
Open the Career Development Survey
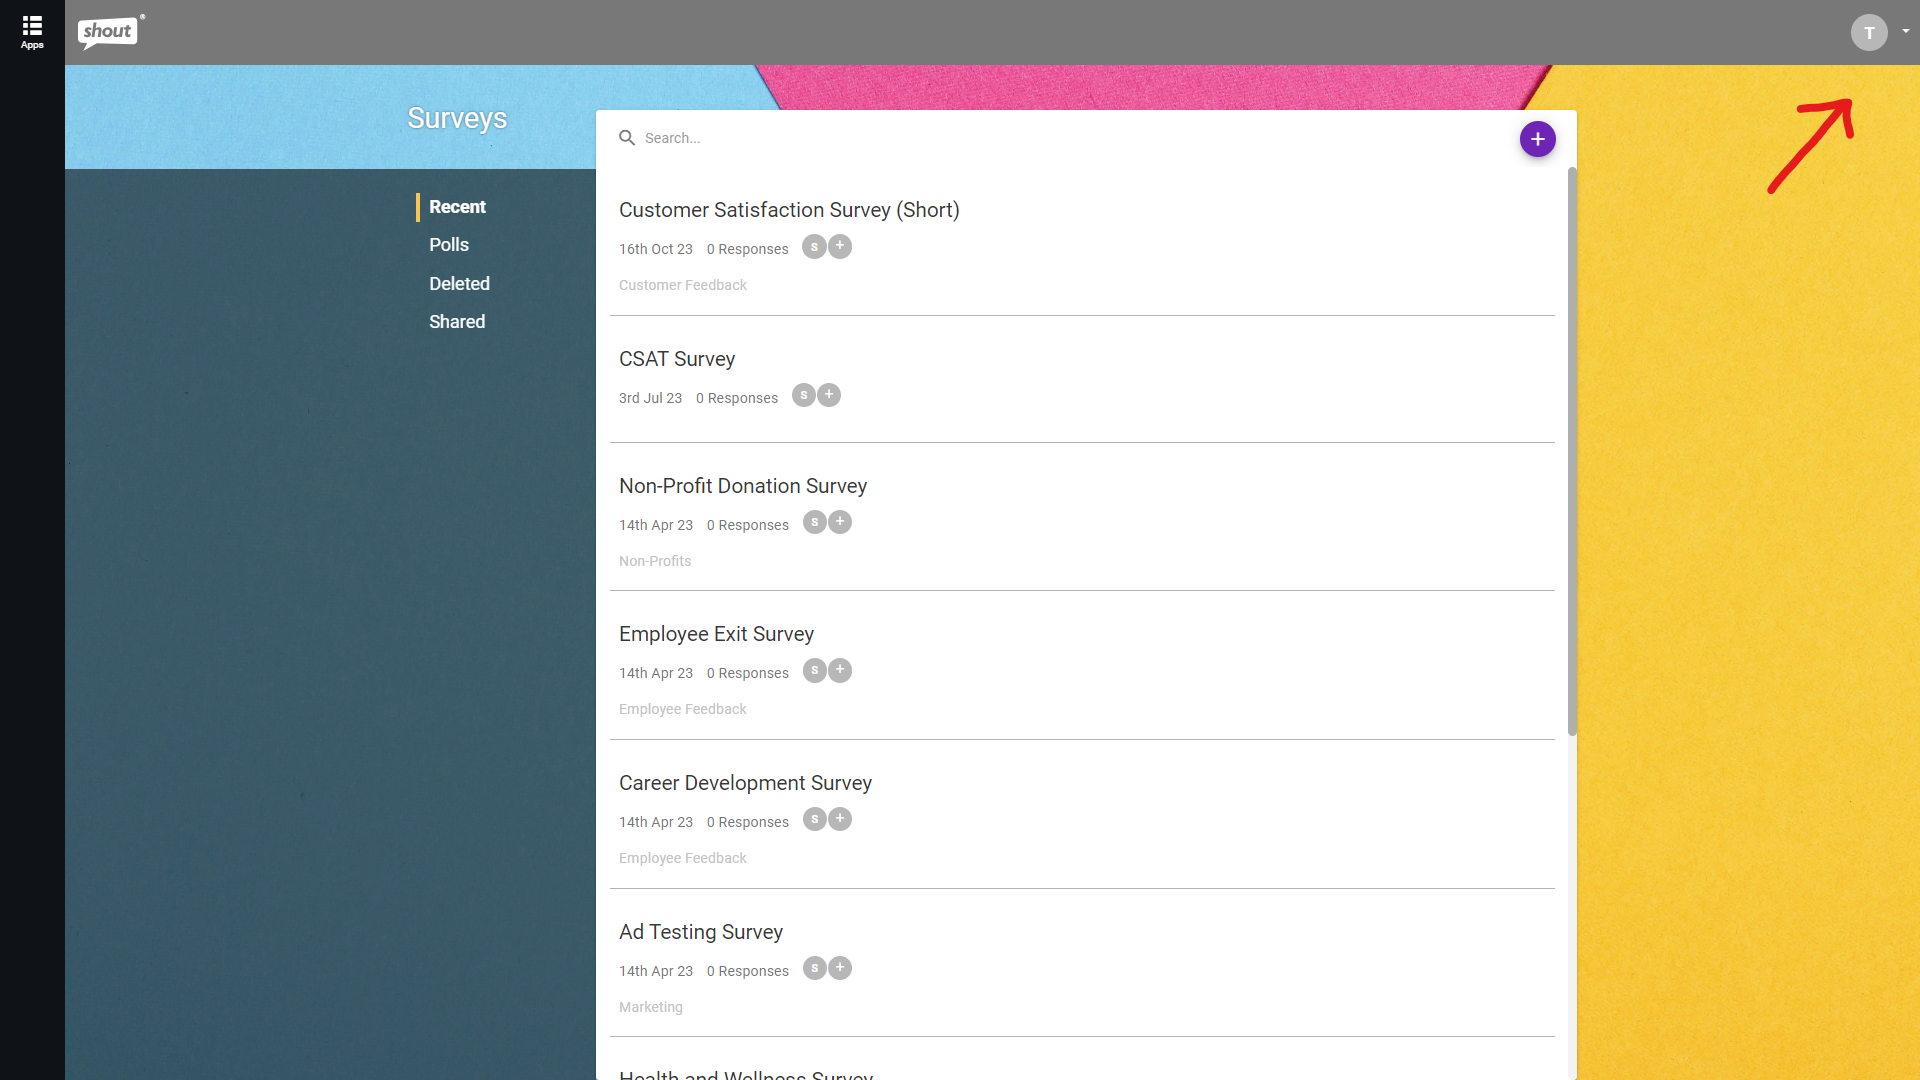coord(745,783)
